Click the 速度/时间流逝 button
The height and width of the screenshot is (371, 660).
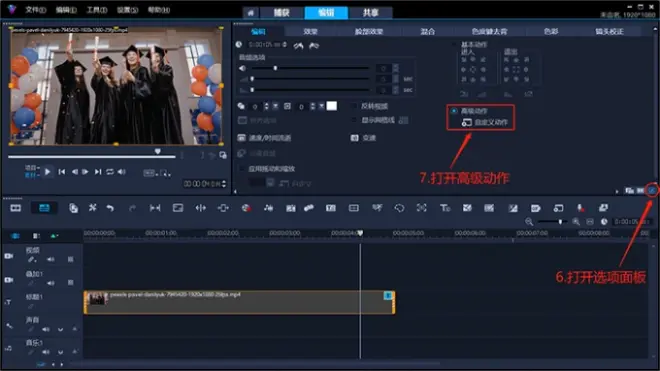point(265,138)
